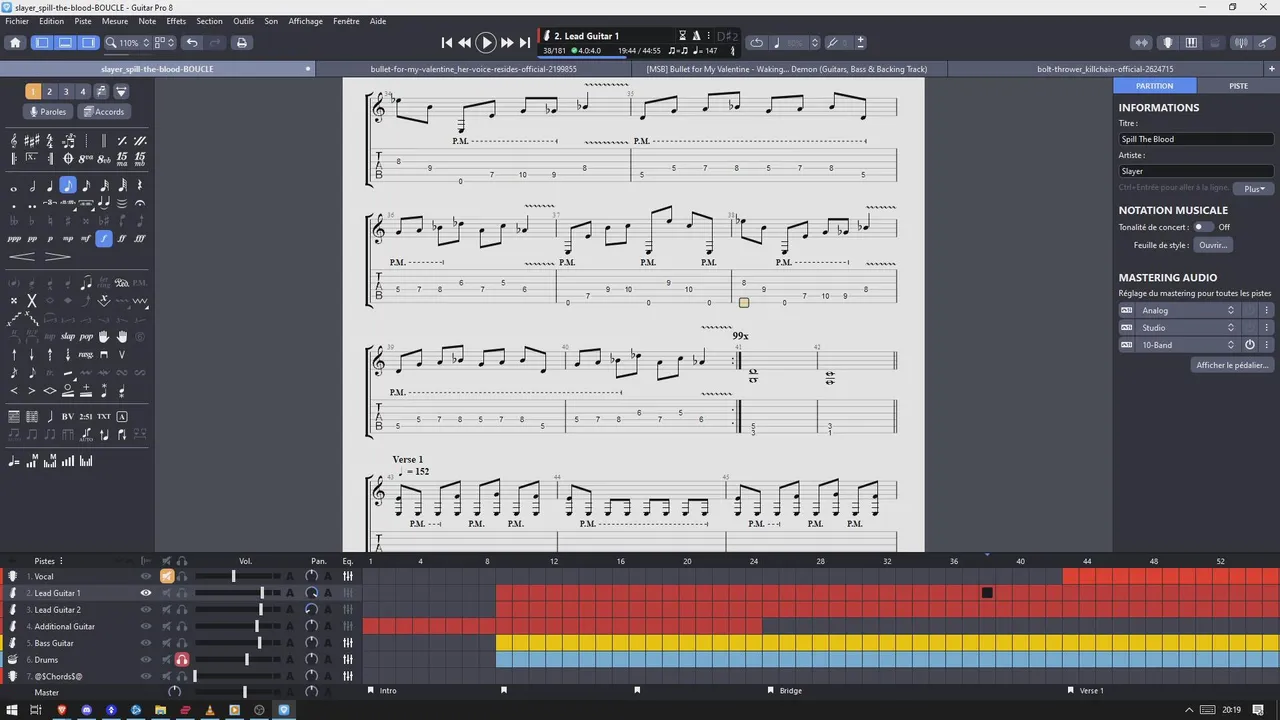Viewport: 1280px width, 720px height.
Task: Undo last action with the undo arrow
Action: (x=192, y=43)
